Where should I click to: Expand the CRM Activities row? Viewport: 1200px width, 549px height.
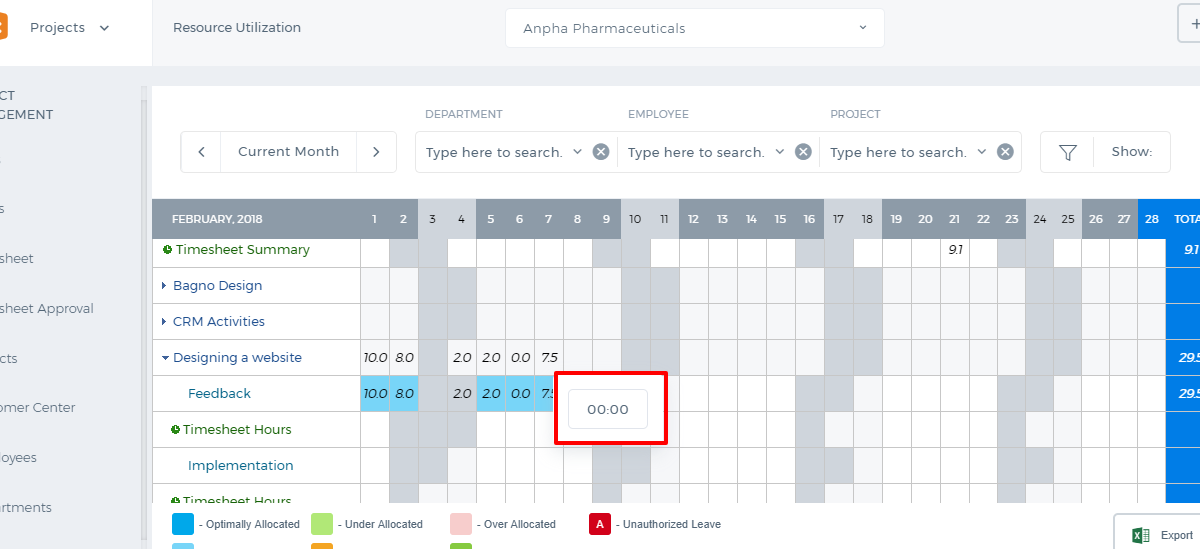coord(164,322)
